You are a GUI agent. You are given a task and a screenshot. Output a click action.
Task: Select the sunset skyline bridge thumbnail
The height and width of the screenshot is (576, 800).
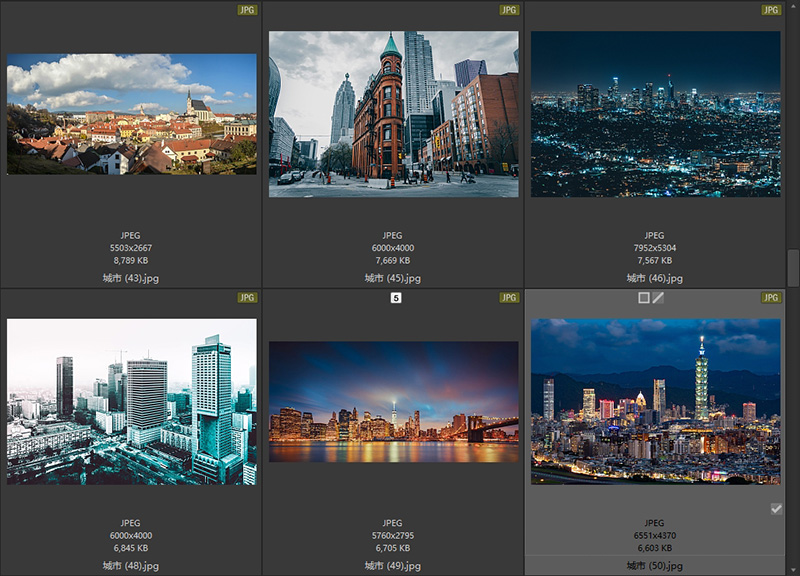pos(393,402)
